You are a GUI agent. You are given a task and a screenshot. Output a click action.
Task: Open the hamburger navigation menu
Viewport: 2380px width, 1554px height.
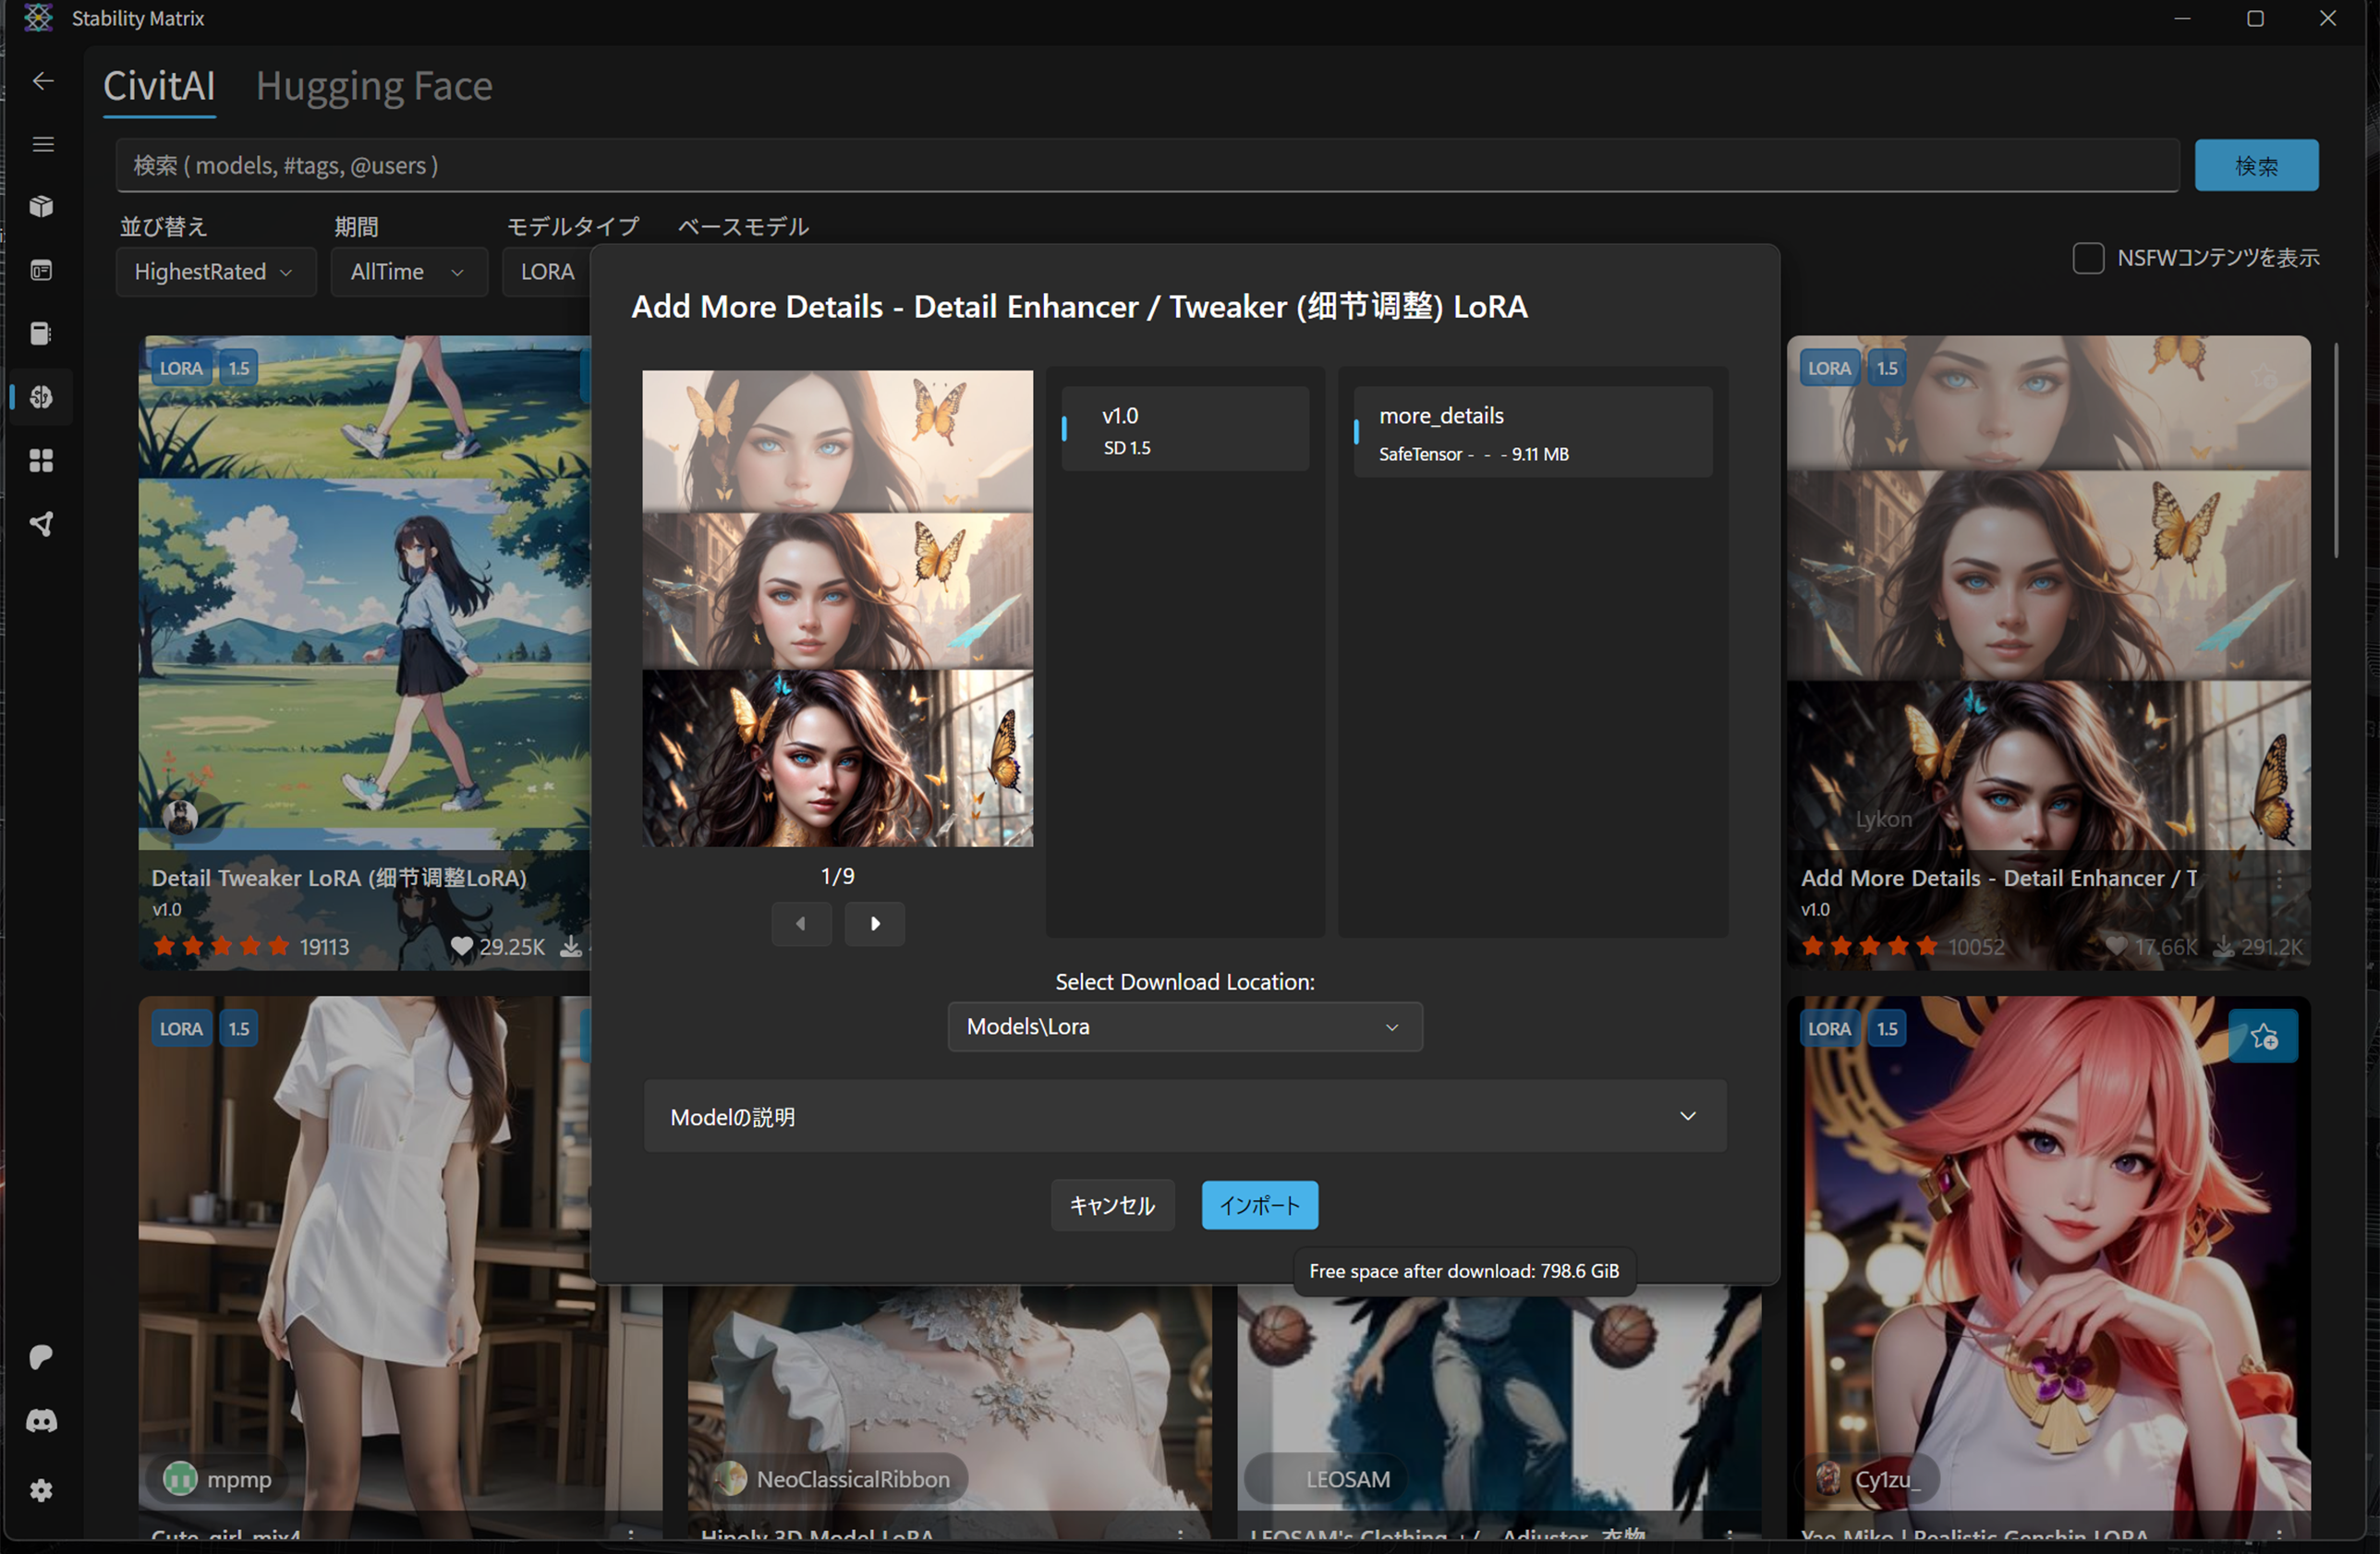tap(43, 144)
